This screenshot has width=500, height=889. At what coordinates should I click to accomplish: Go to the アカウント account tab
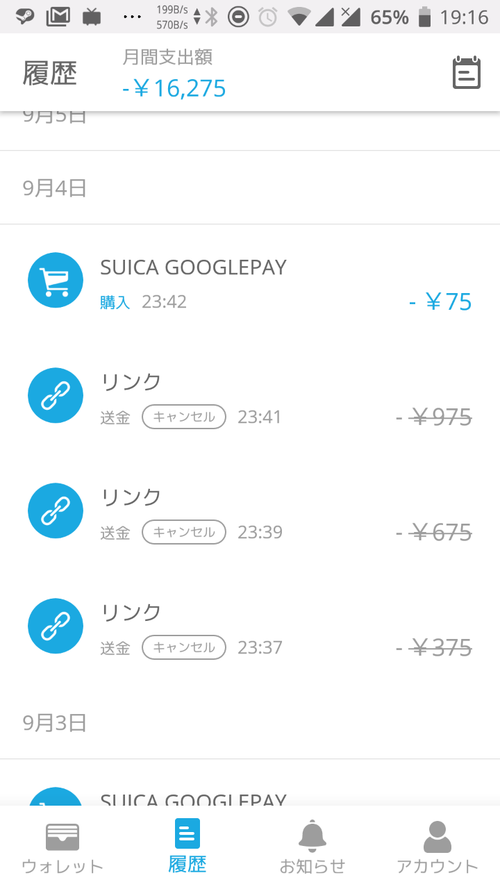point(437,848)
